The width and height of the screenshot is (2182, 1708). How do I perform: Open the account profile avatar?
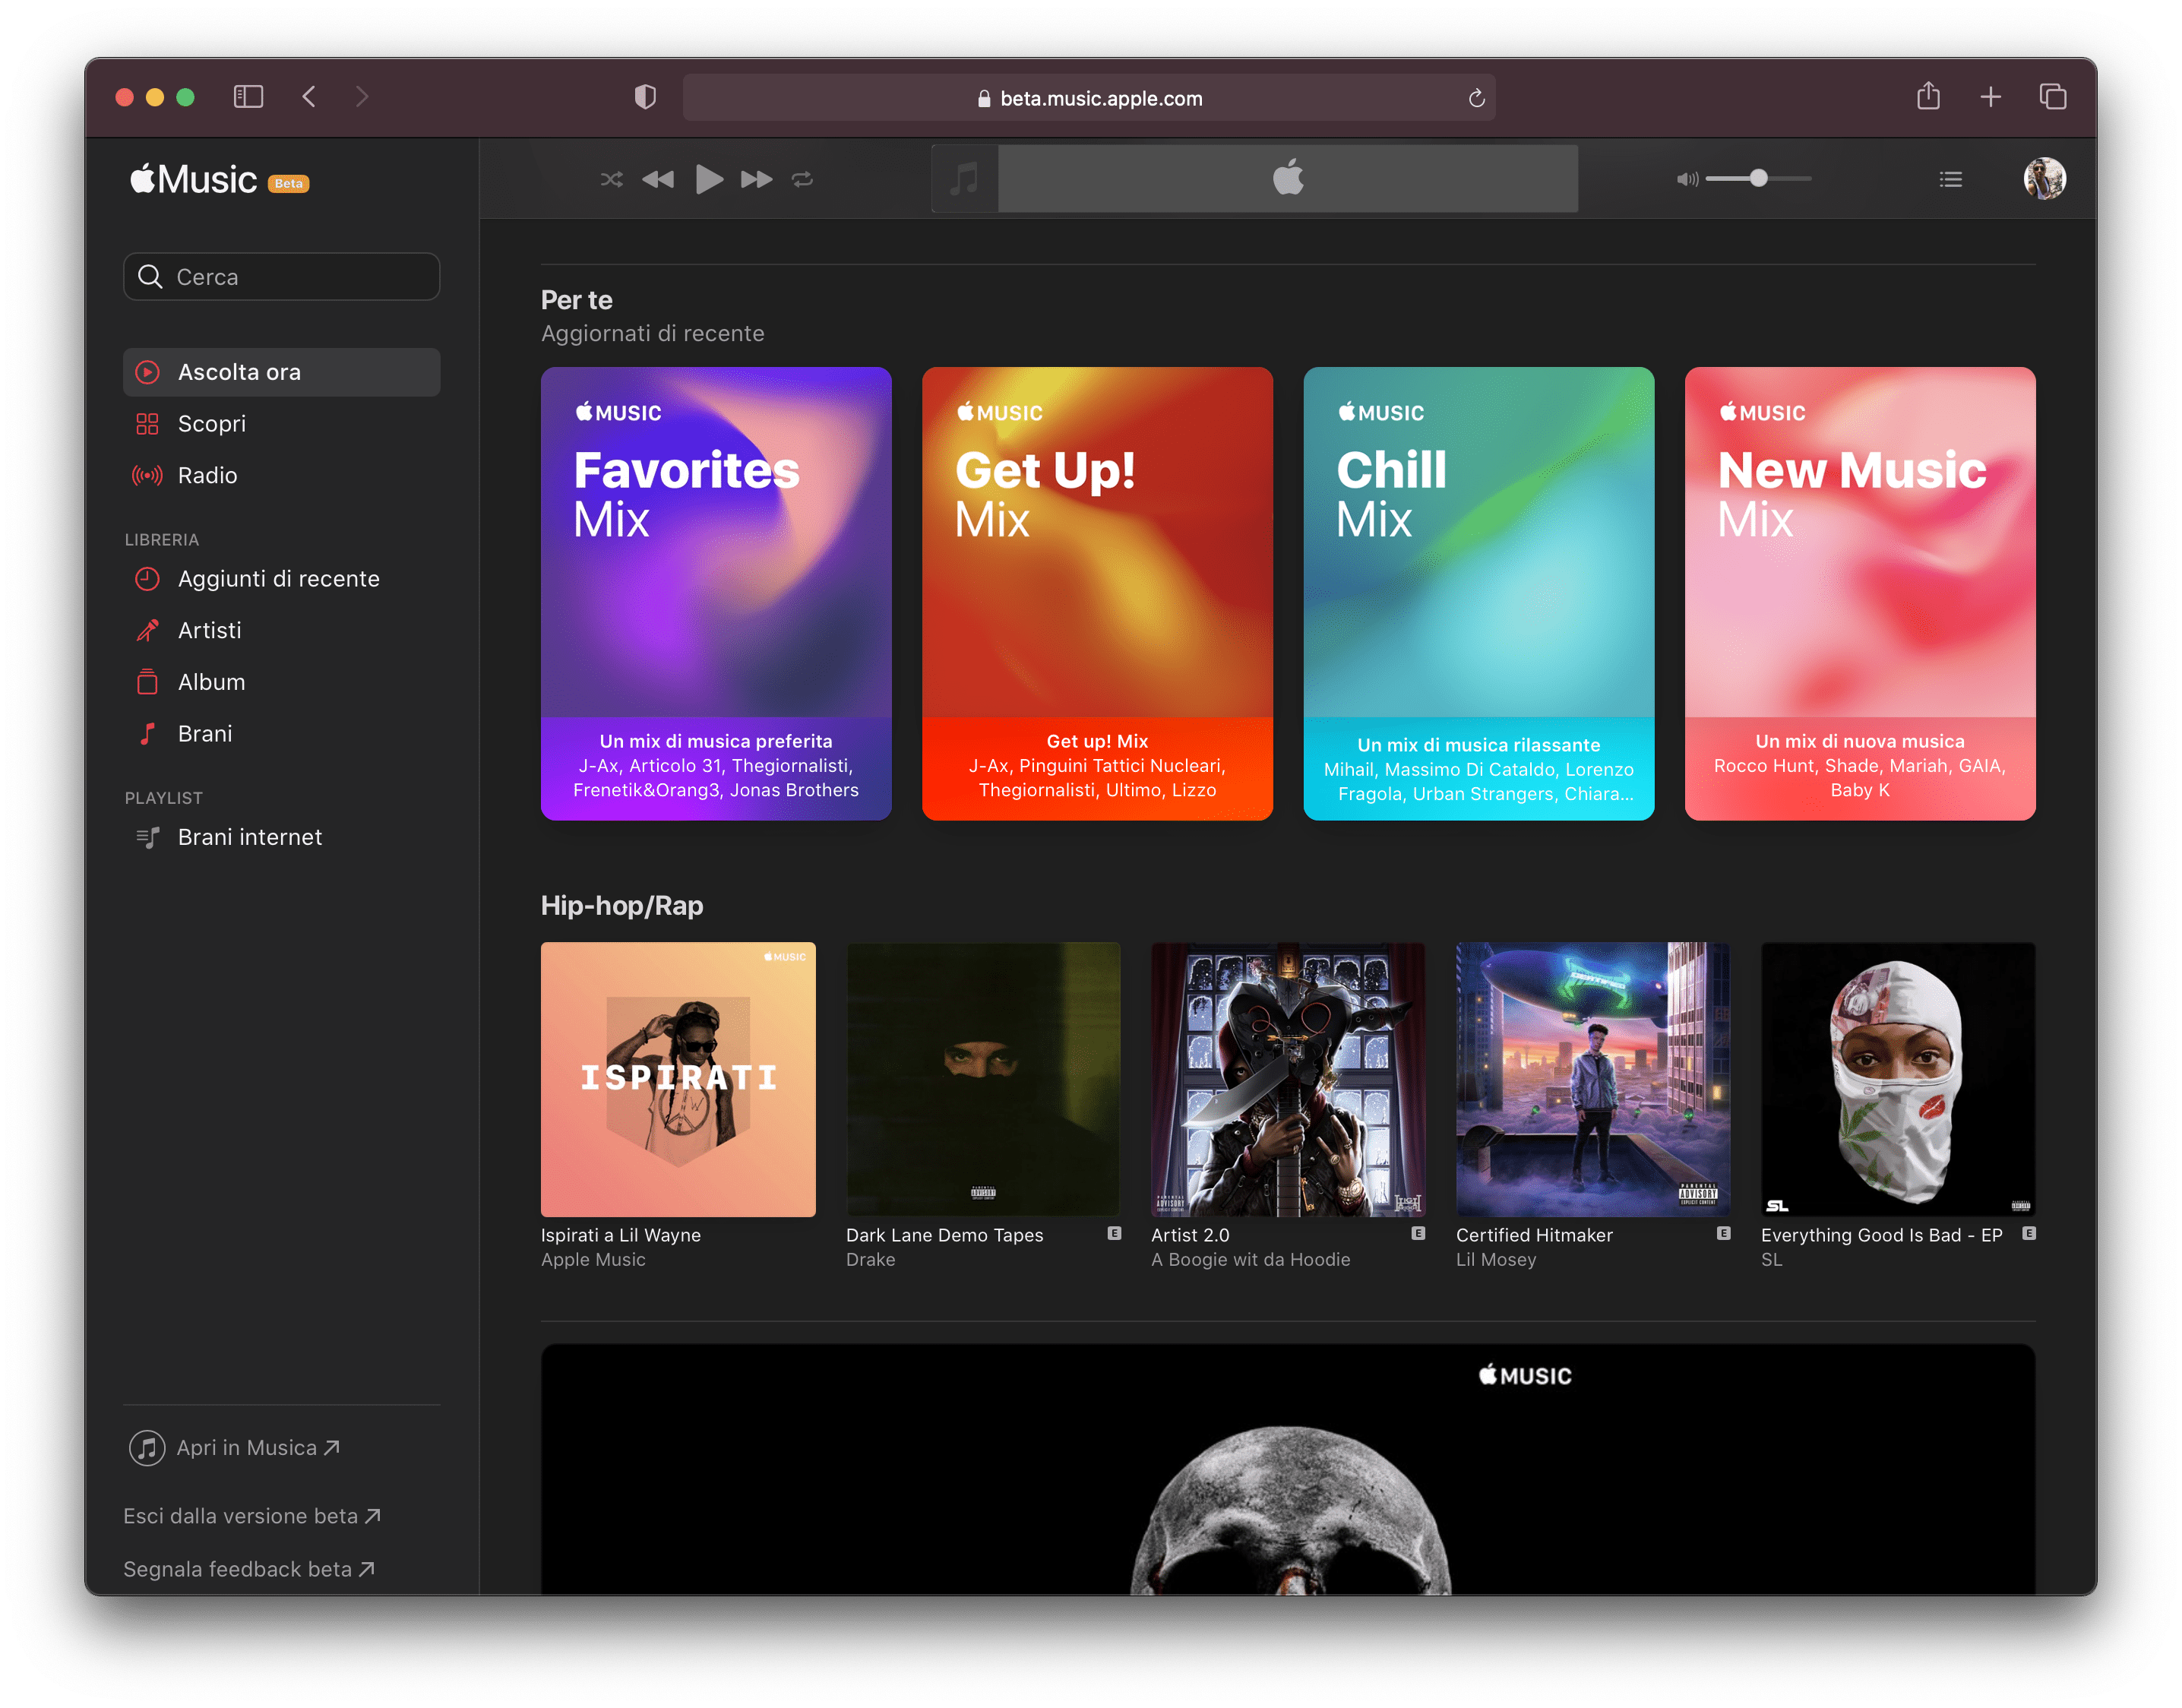coord(2044,178)
